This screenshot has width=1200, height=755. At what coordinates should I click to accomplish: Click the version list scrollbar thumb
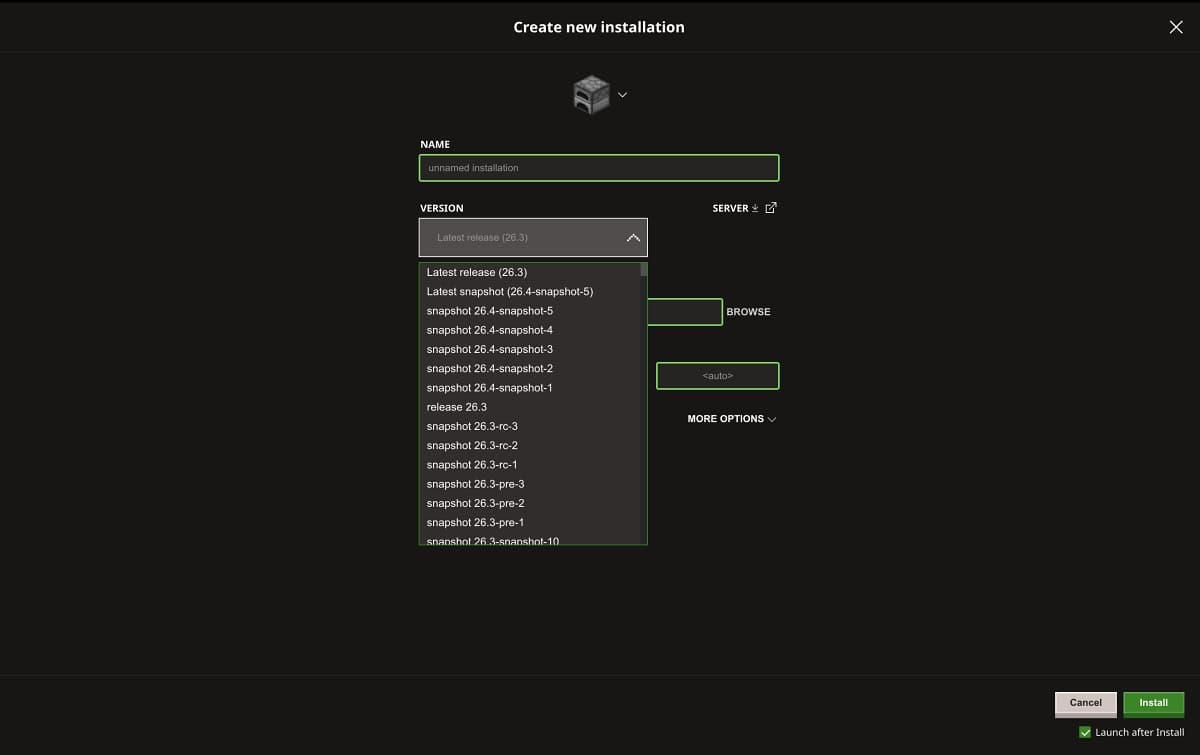(x=644, y=269)
